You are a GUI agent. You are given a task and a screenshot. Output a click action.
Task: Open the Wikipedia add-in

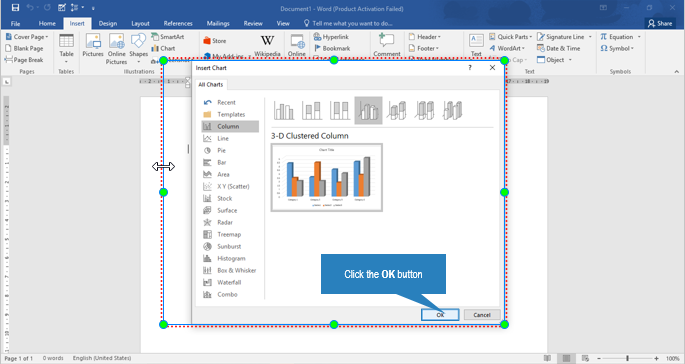pyautogui.click(x=267, y=45)
